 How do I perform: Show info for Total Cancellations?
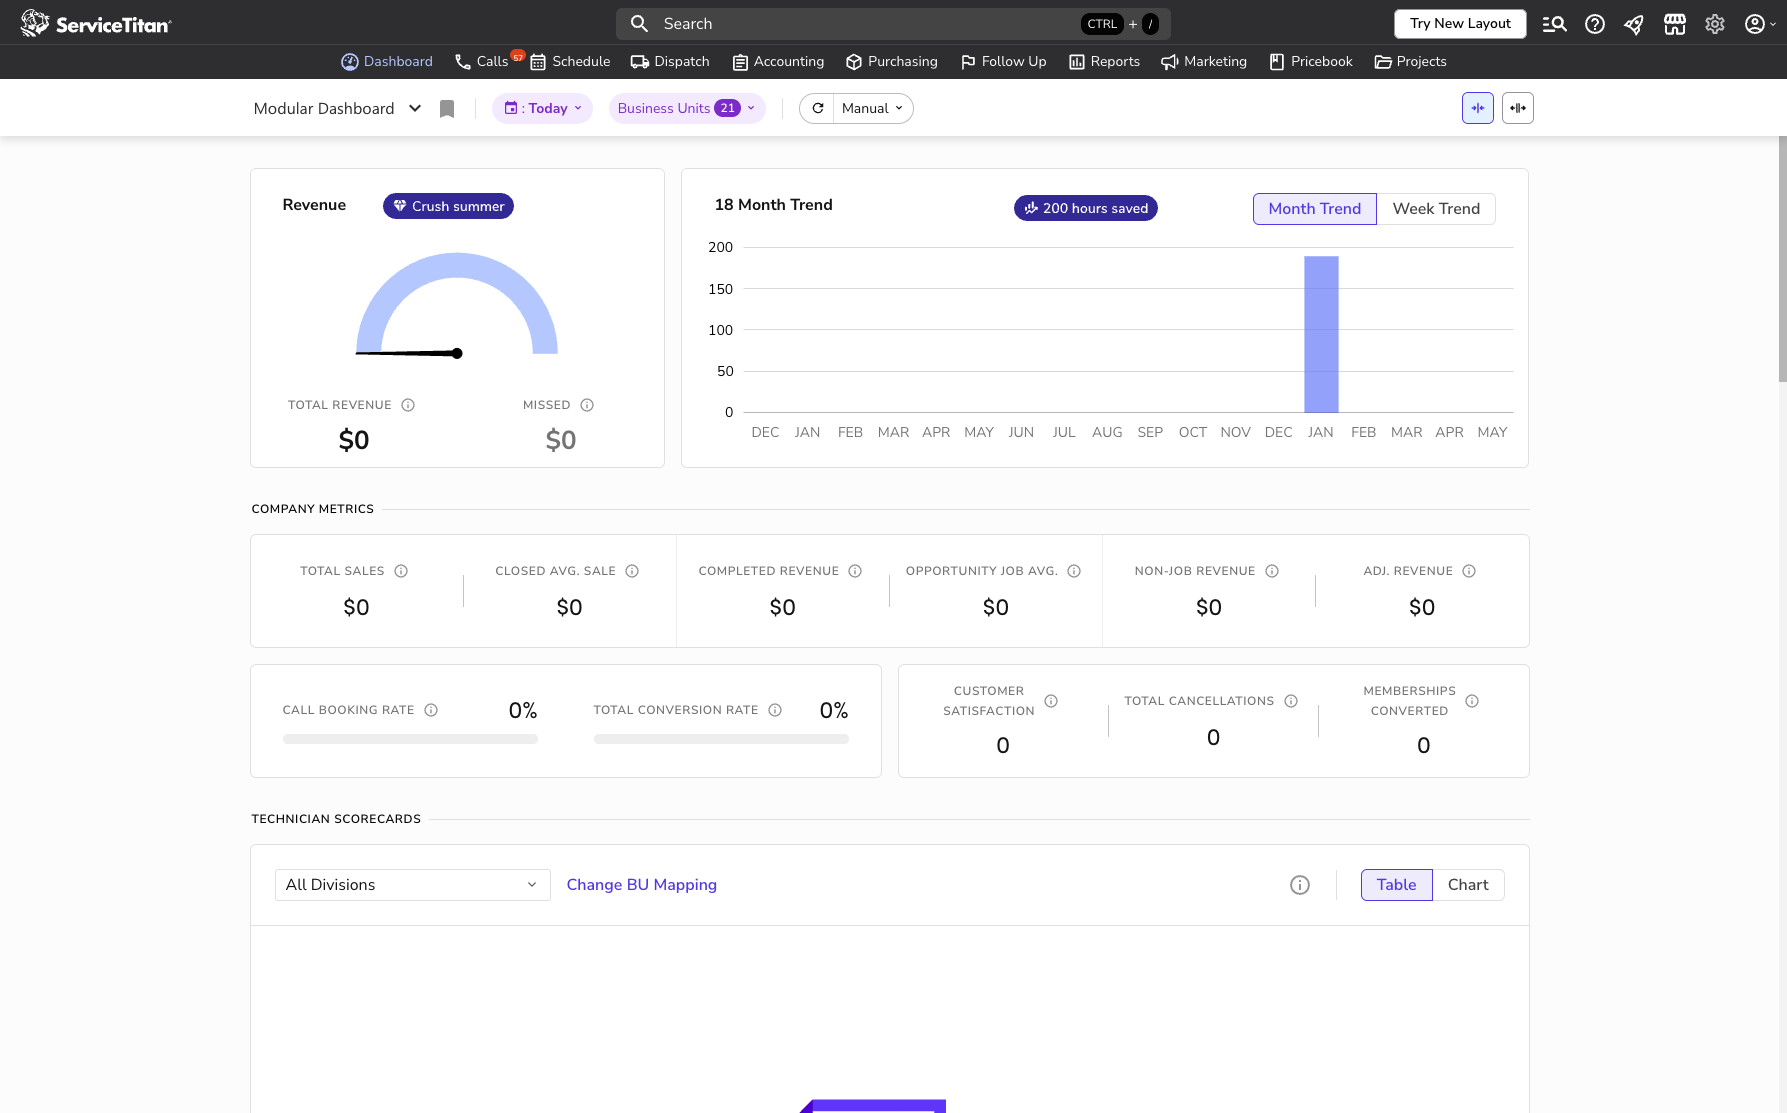[x=1291, y=701]
